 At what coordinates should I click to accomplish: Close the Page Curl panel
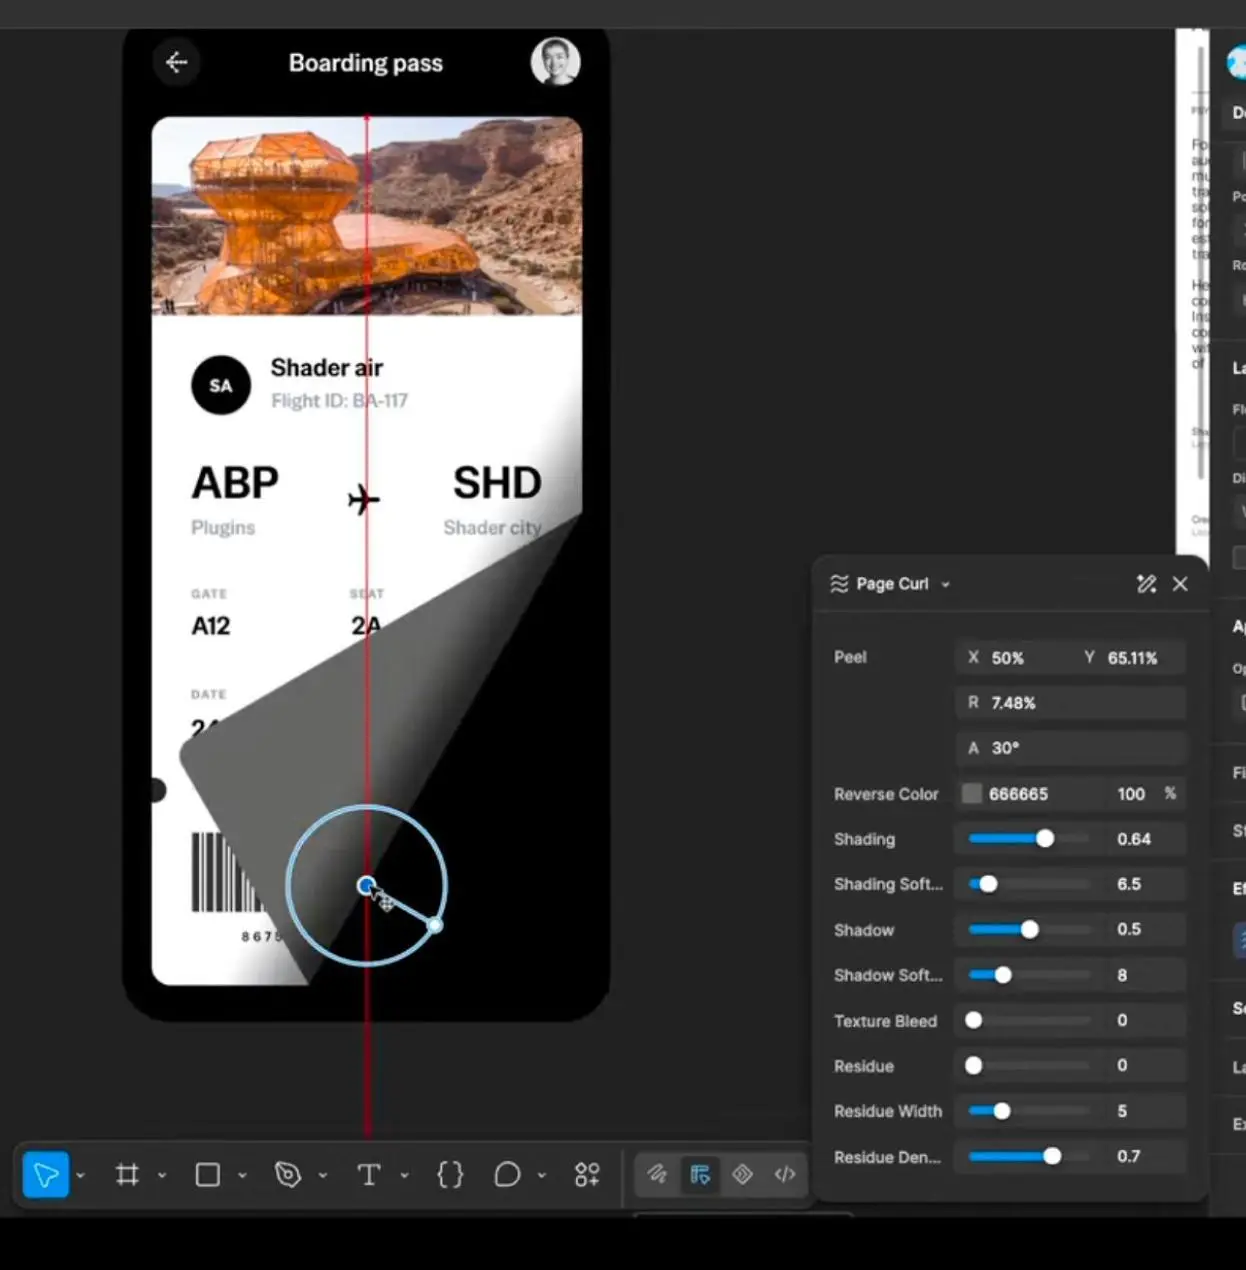click(x=1180, y=584)
